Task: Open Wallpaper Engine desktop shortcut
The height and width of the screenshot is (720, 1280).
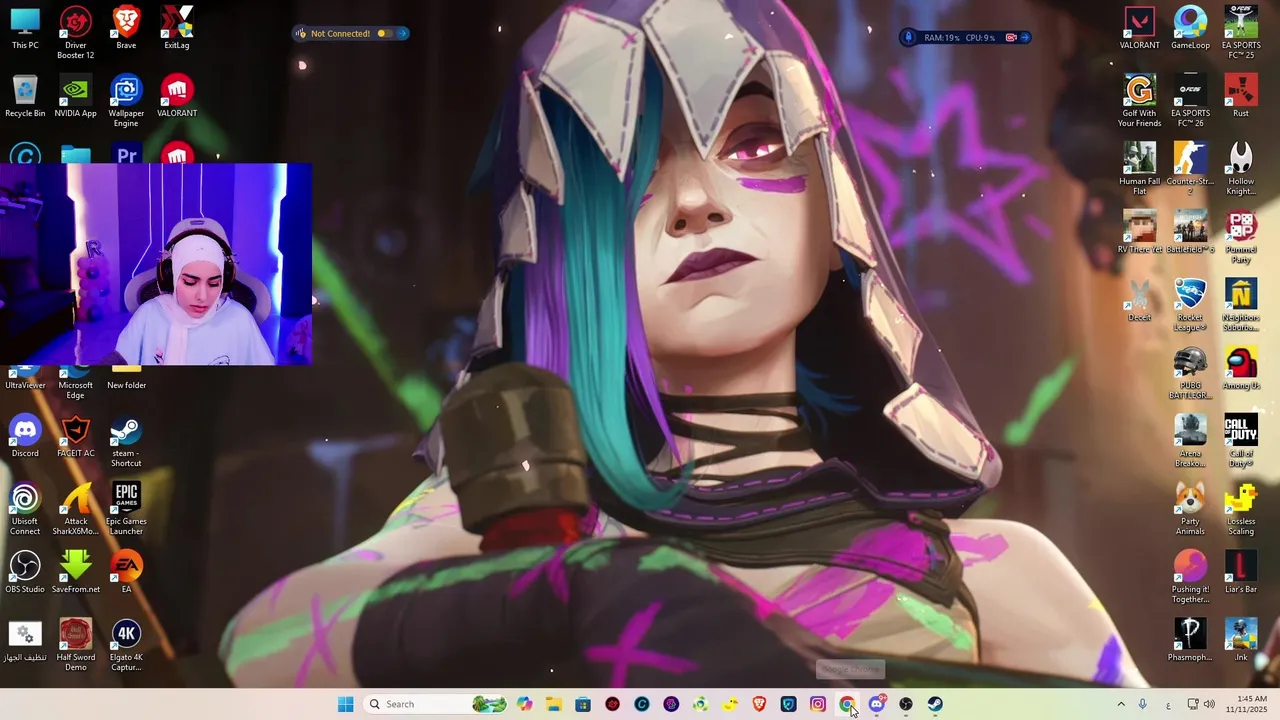Action: click(x=126, y=100)
